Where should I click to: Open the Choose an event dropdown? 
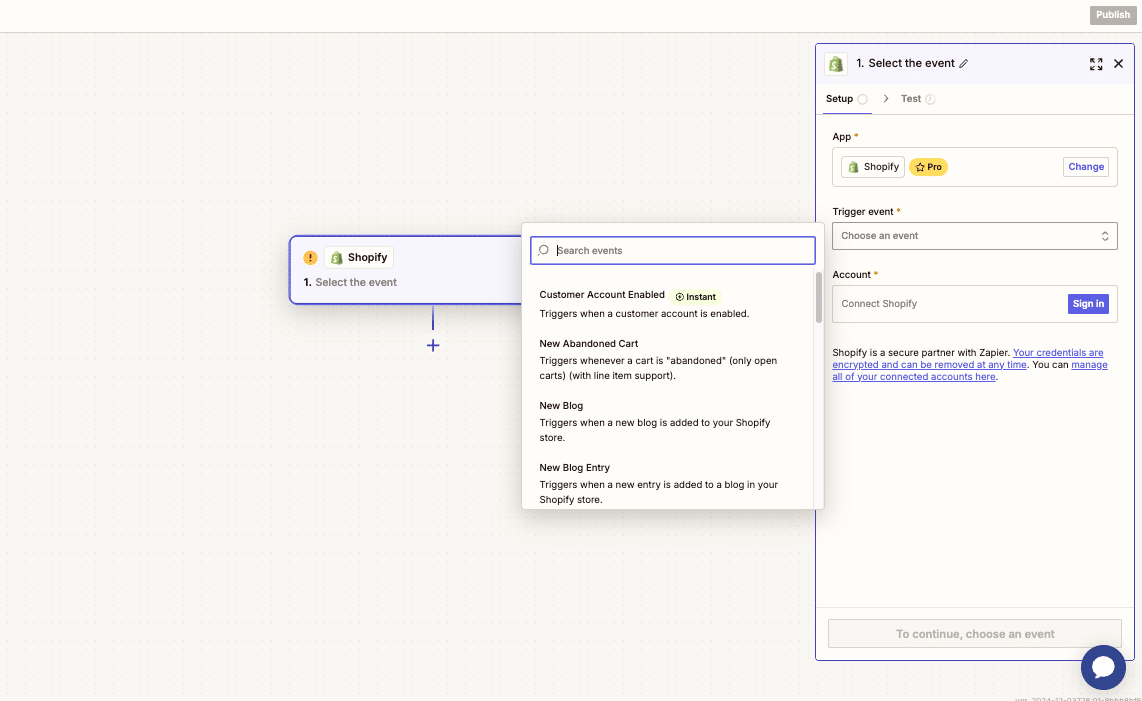[x=974, y=236]
